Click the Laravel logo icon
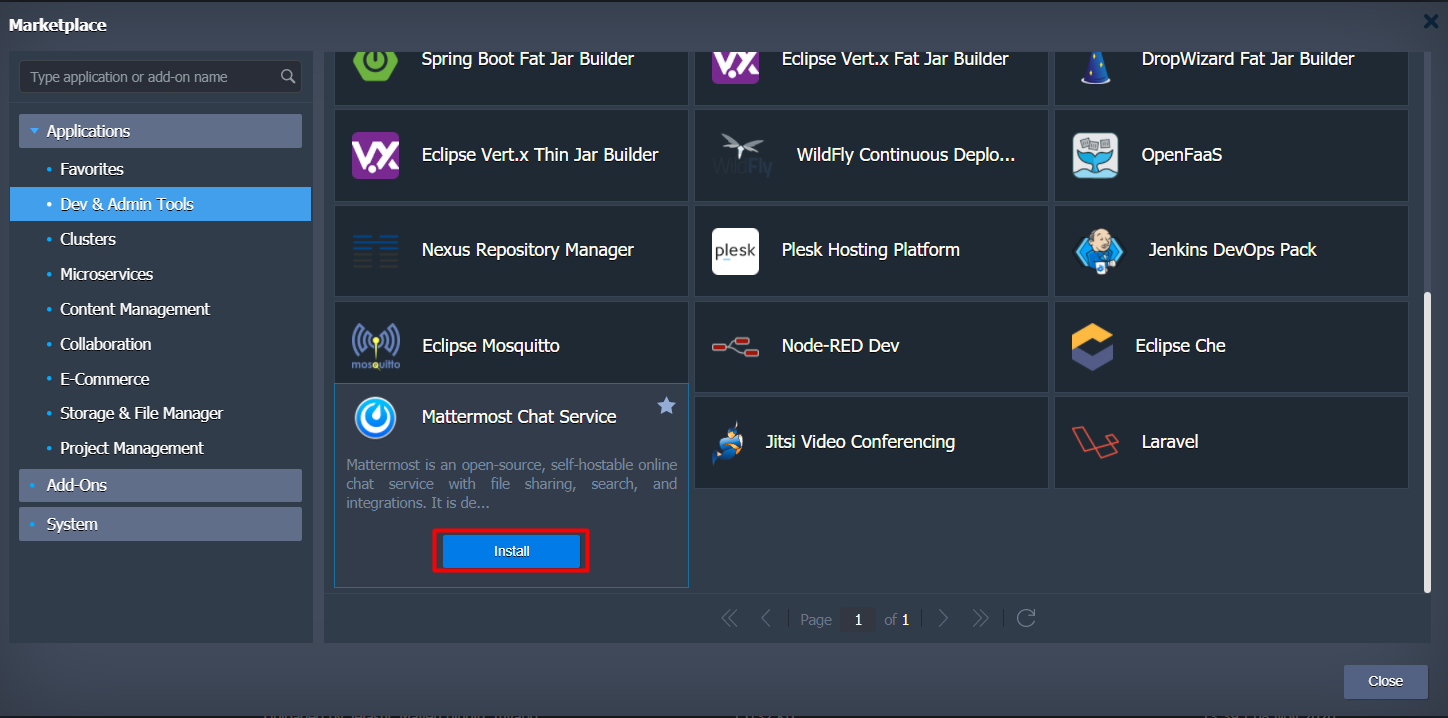The height and width of the screenshot is (718, 1448). coord(1095,442)
